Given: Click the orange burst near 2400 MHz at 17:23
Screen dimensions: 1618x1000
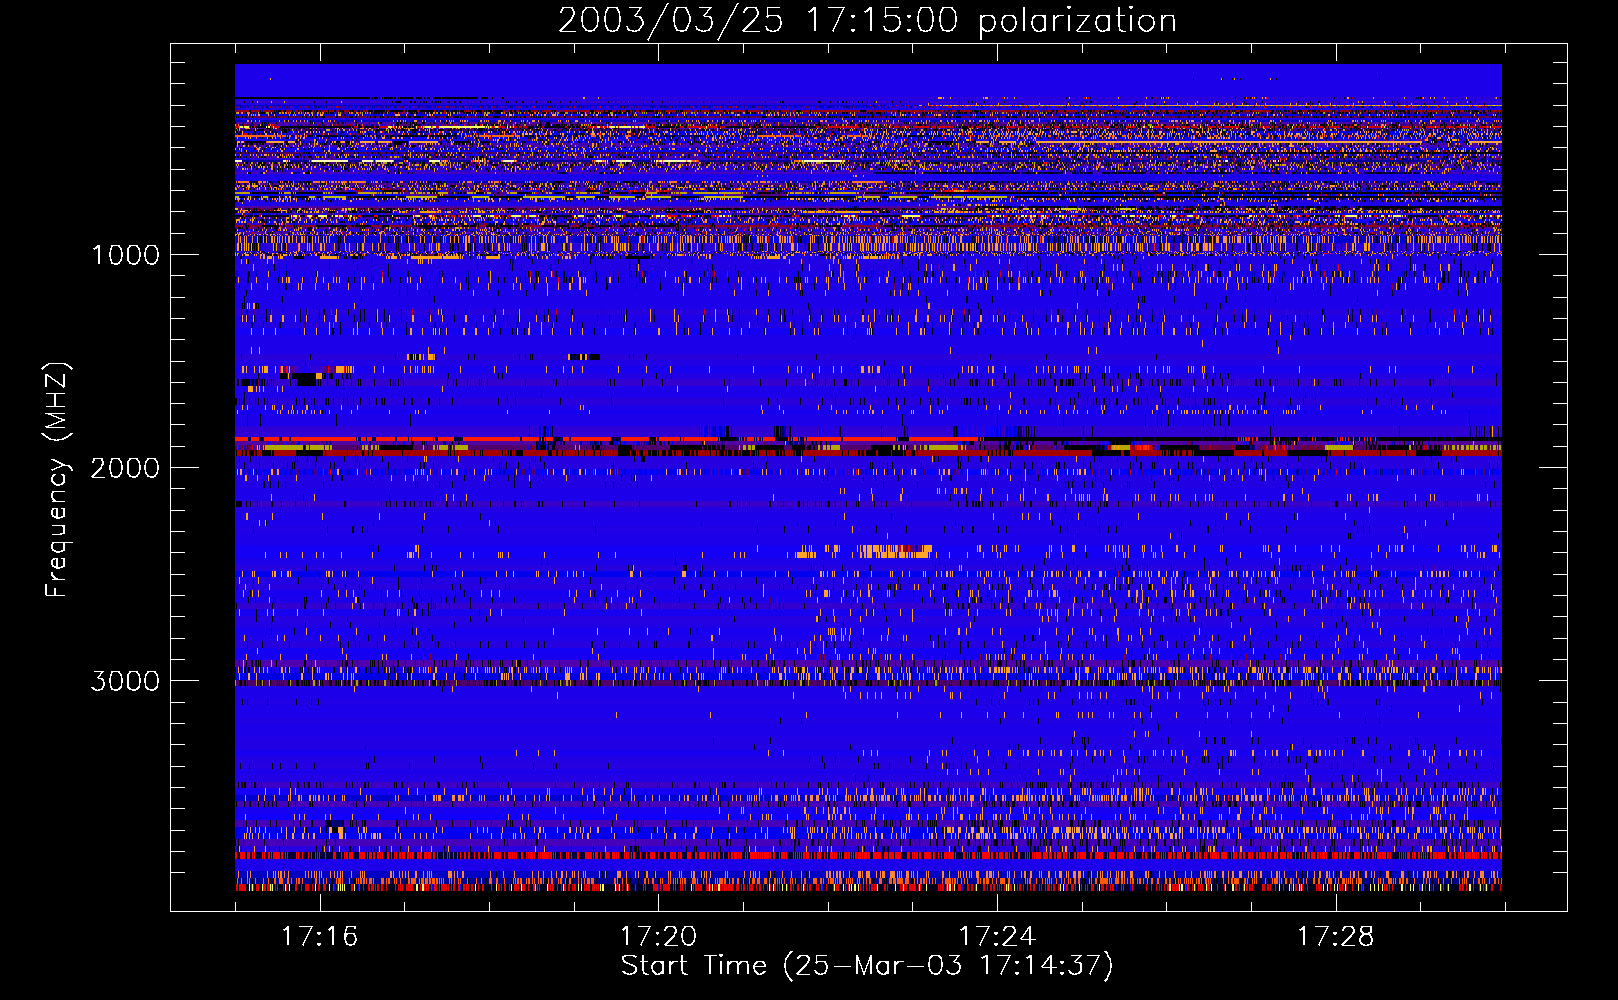Looking at the screenshot, I should [894, 550].
